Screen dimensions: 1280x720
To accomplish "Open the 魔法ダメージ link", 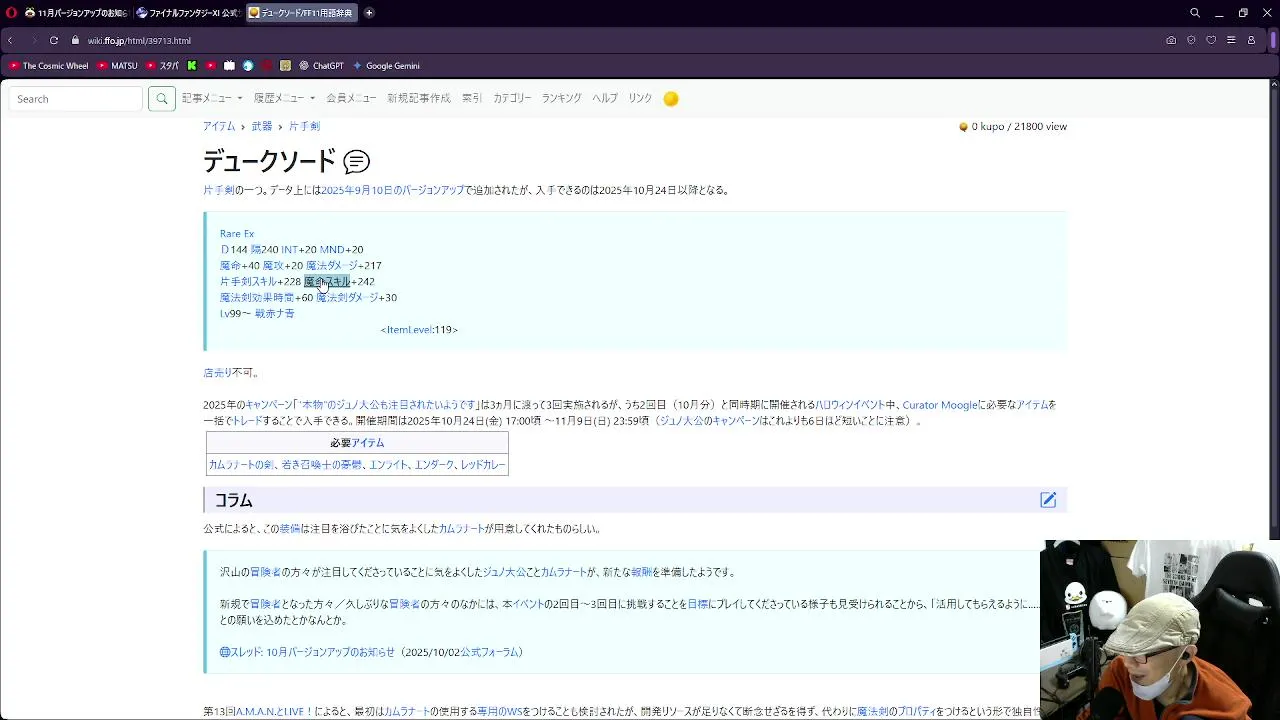I will pos(331,266).
